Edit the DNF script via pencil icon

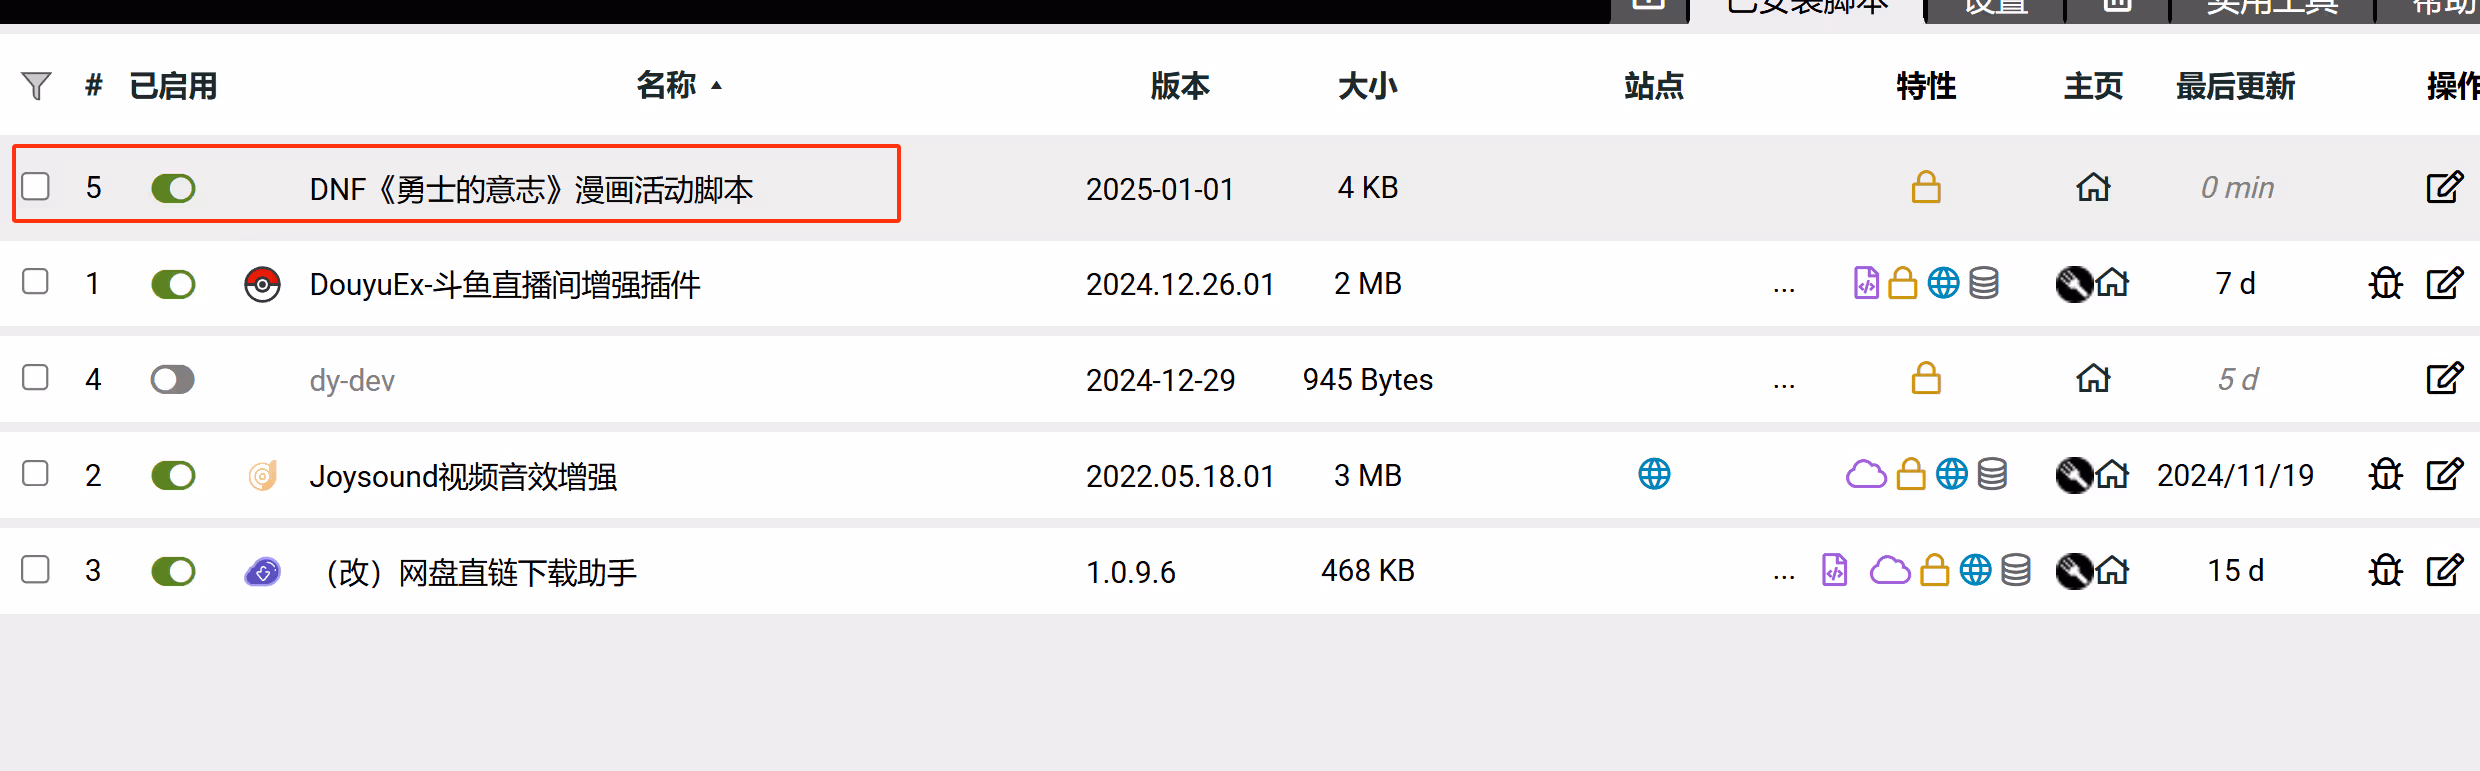[2444, 188]
